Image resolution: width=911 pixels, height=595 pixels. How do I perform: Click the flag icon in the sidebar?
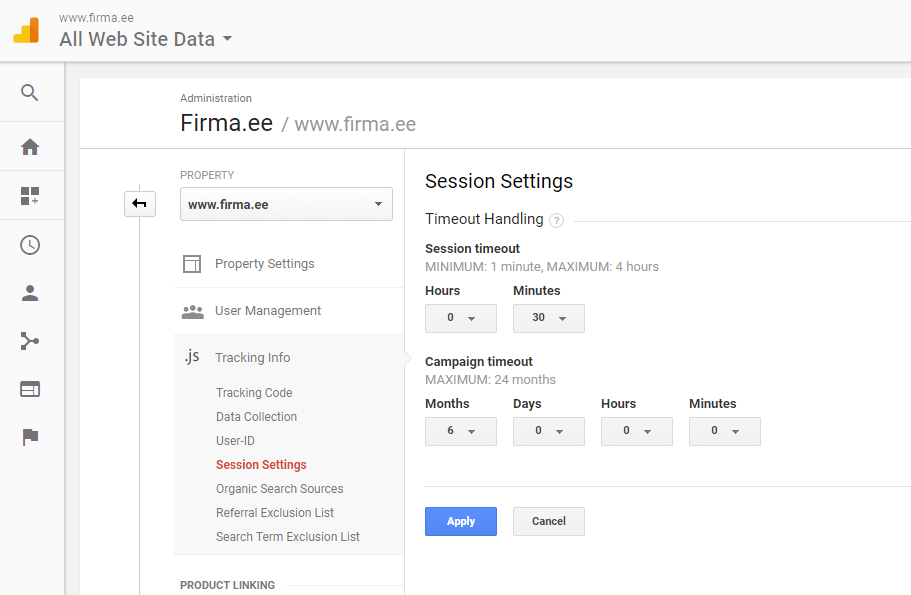(x=30, y=437)
